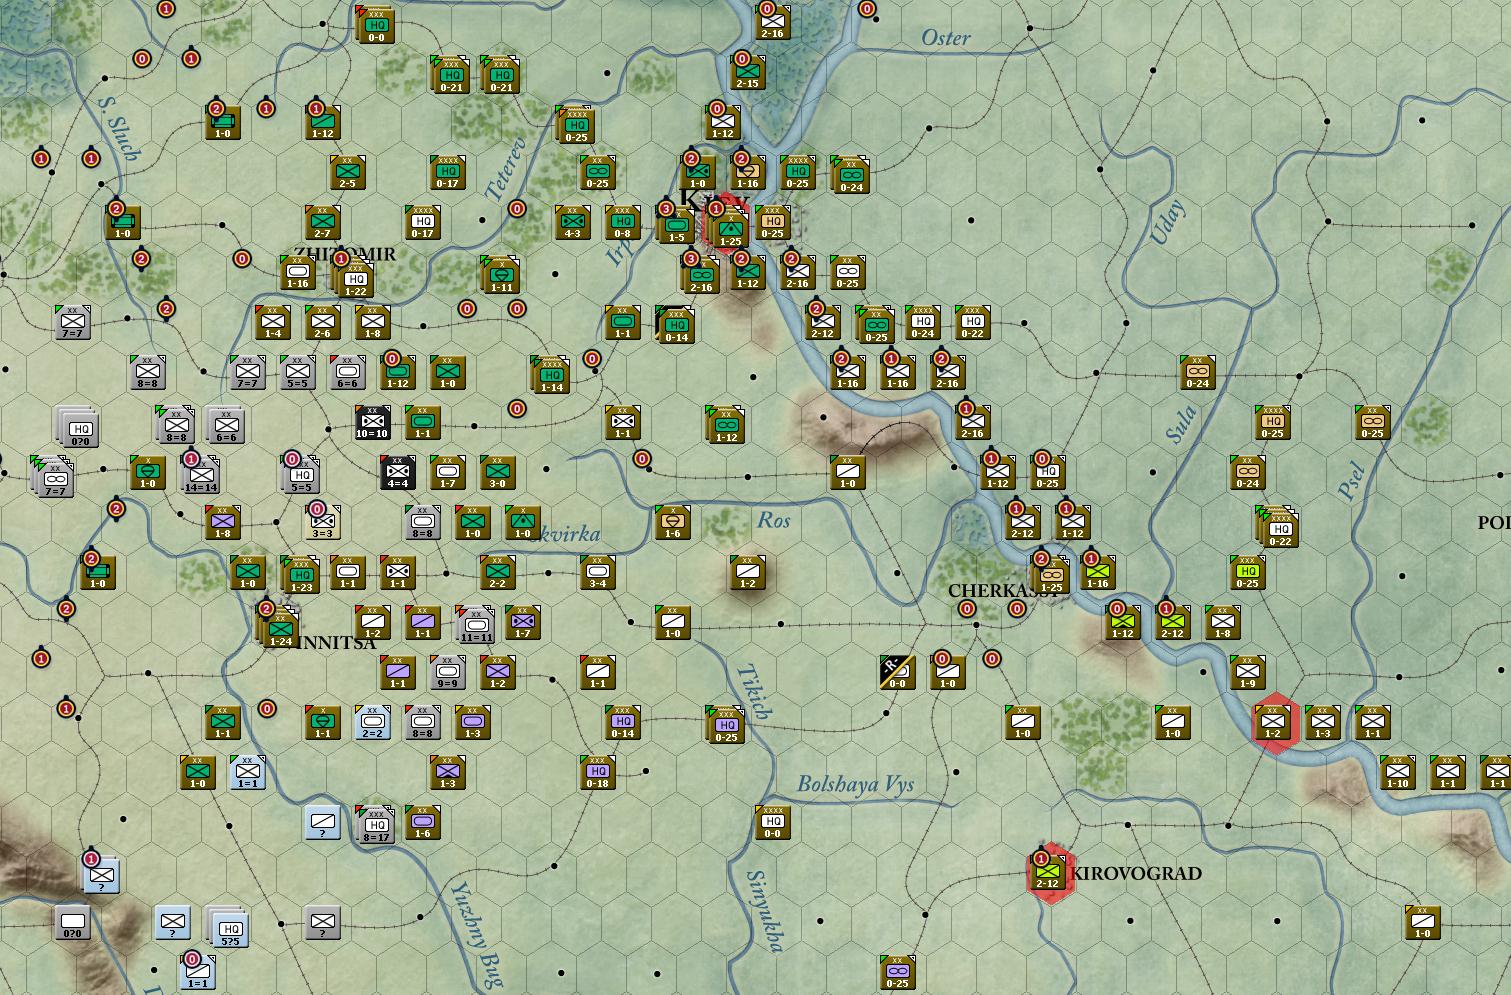The height and width of the screenshot is (995, 1511).
Task: Select the 2-6 infantry counter
Action: click(x=322, y=322)
